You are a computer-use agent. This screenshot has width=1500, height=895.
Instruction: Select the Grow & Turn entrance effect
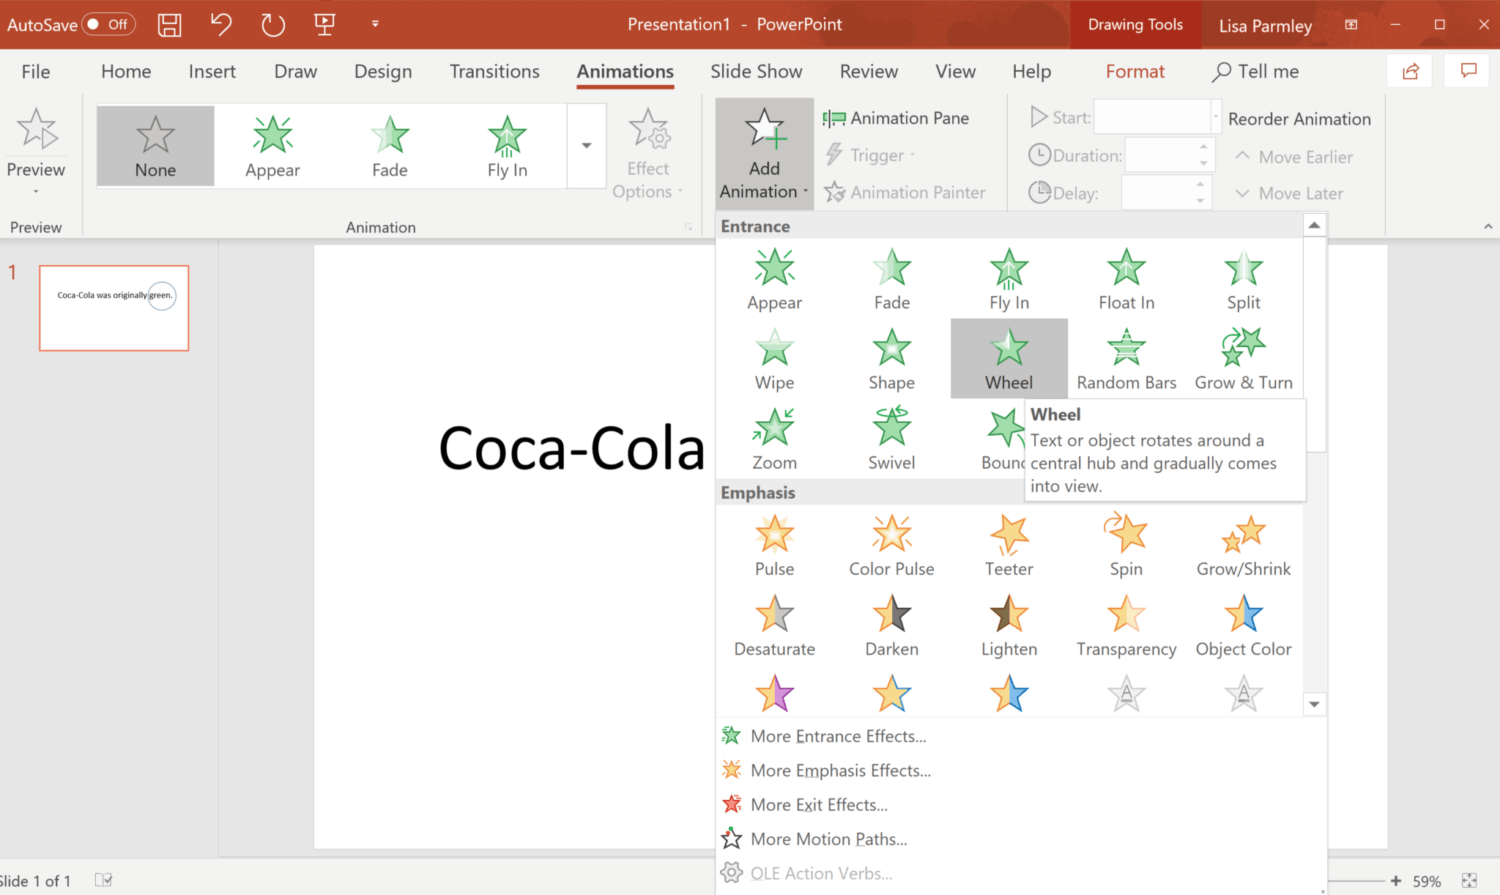[1243, 359]
